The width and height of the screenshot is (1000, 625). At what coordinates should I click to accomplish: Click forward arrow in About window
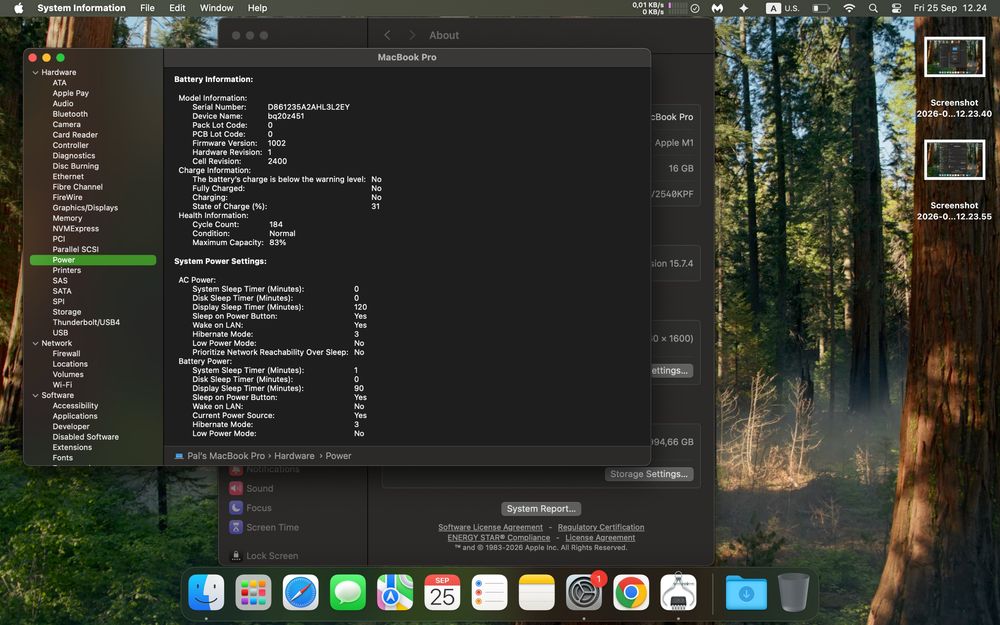tap(412, 35)
